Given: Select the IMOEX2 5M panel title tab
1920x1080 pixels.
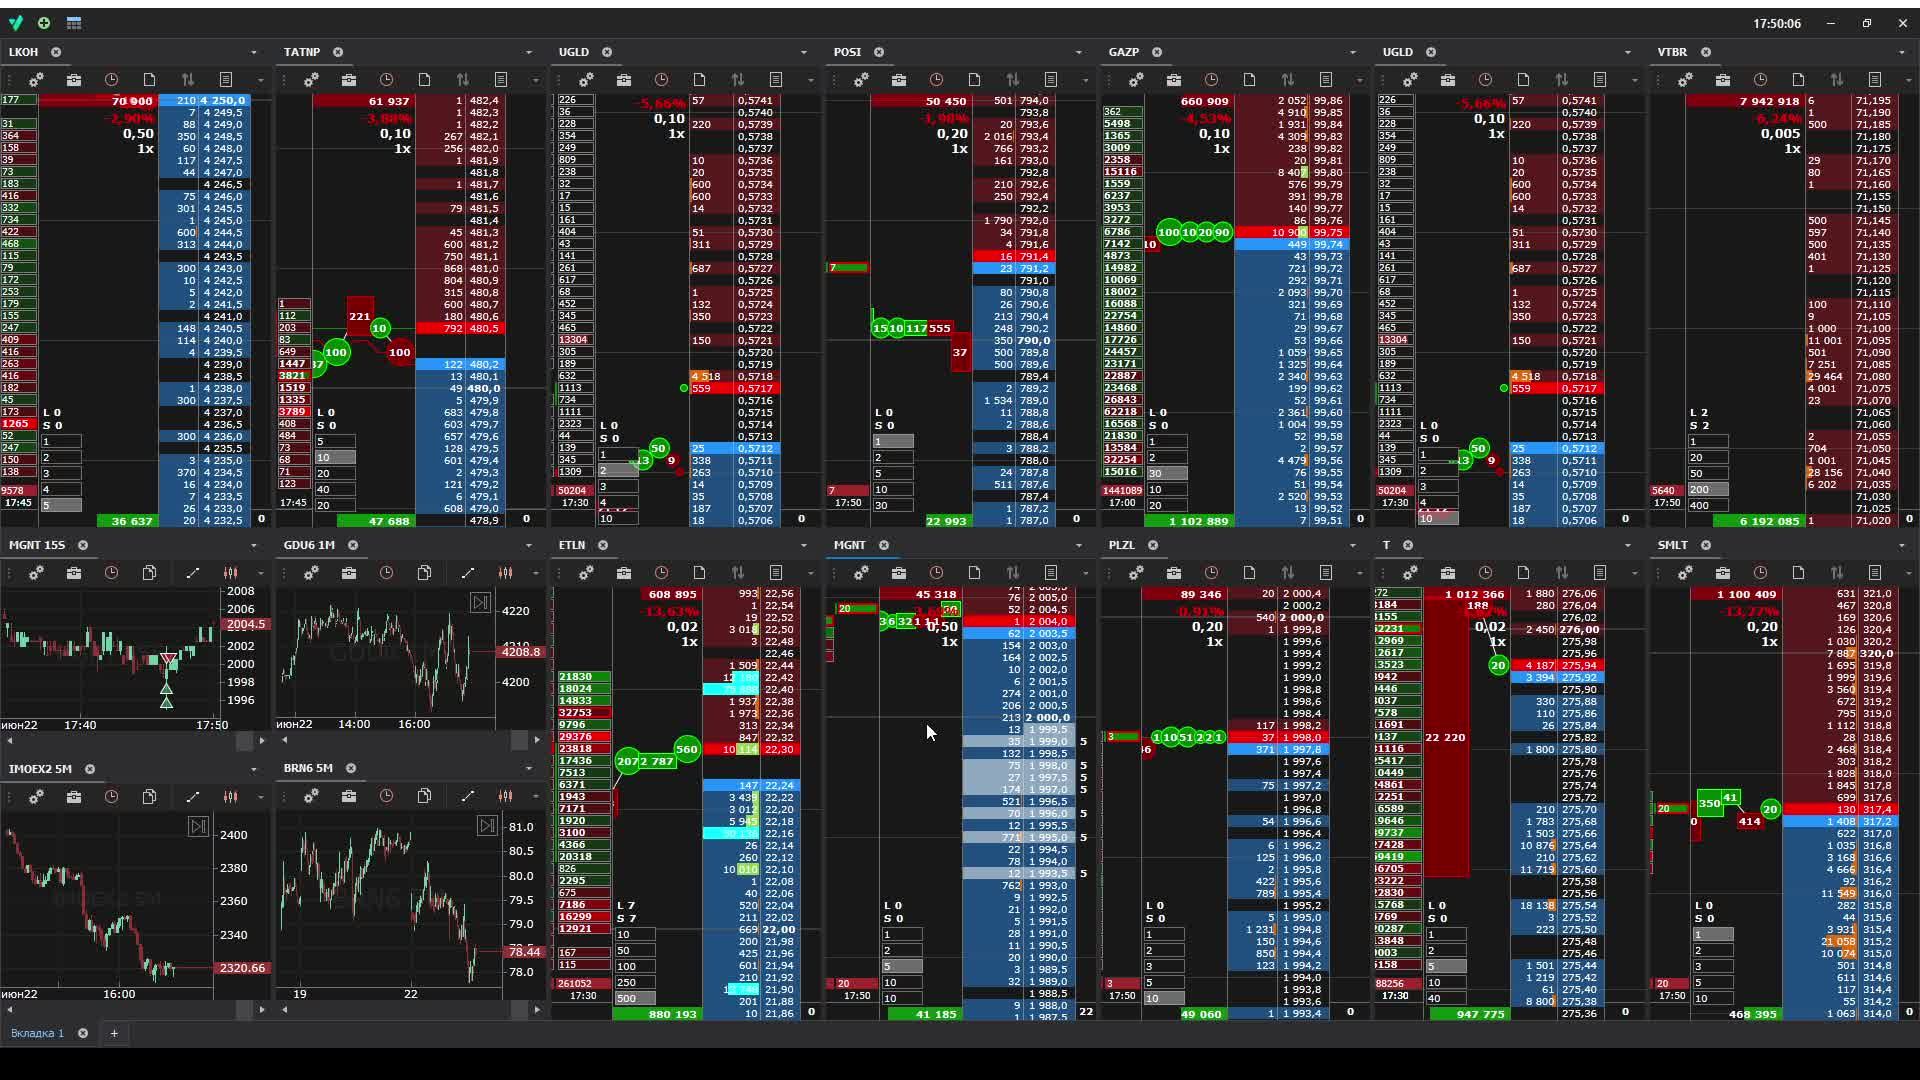Looking at the screenshot, I should click(40, 769).
